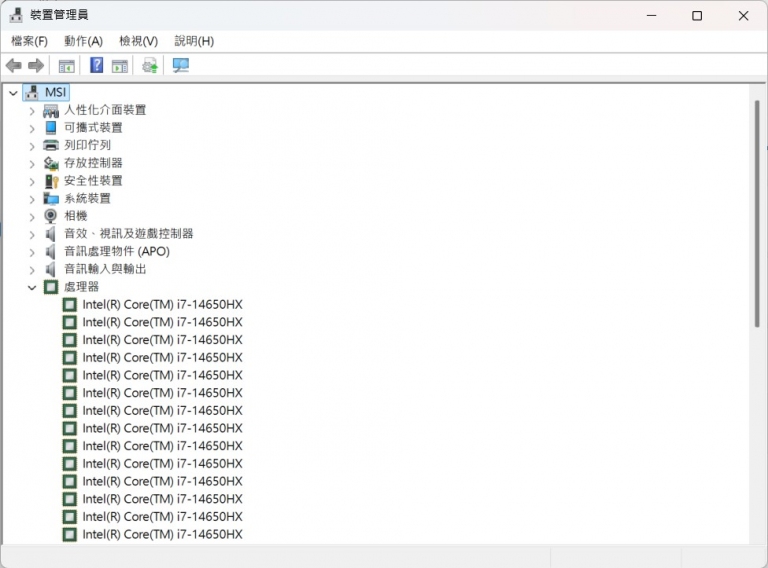The width and height of the screenshot is (768, 568).
Task: Expand the 音訊處理物件 (APO) category
Action: (32, 252)
